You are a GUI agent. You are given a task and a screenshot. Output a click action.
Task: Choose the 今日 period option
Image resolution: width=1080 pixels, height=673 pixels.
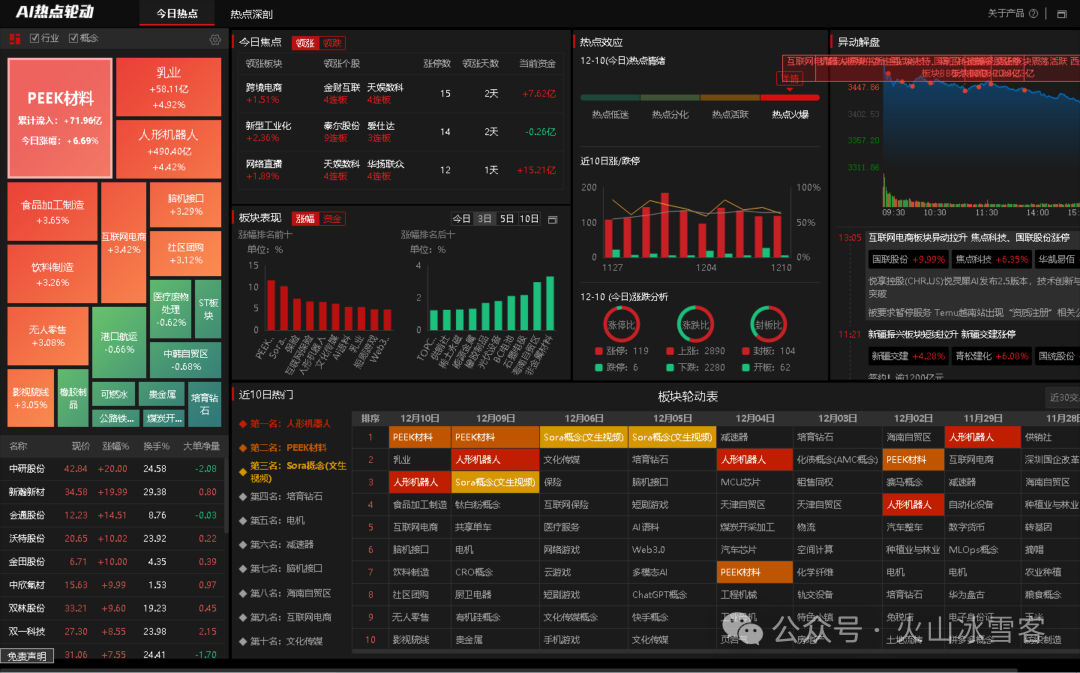coord(461,218)
